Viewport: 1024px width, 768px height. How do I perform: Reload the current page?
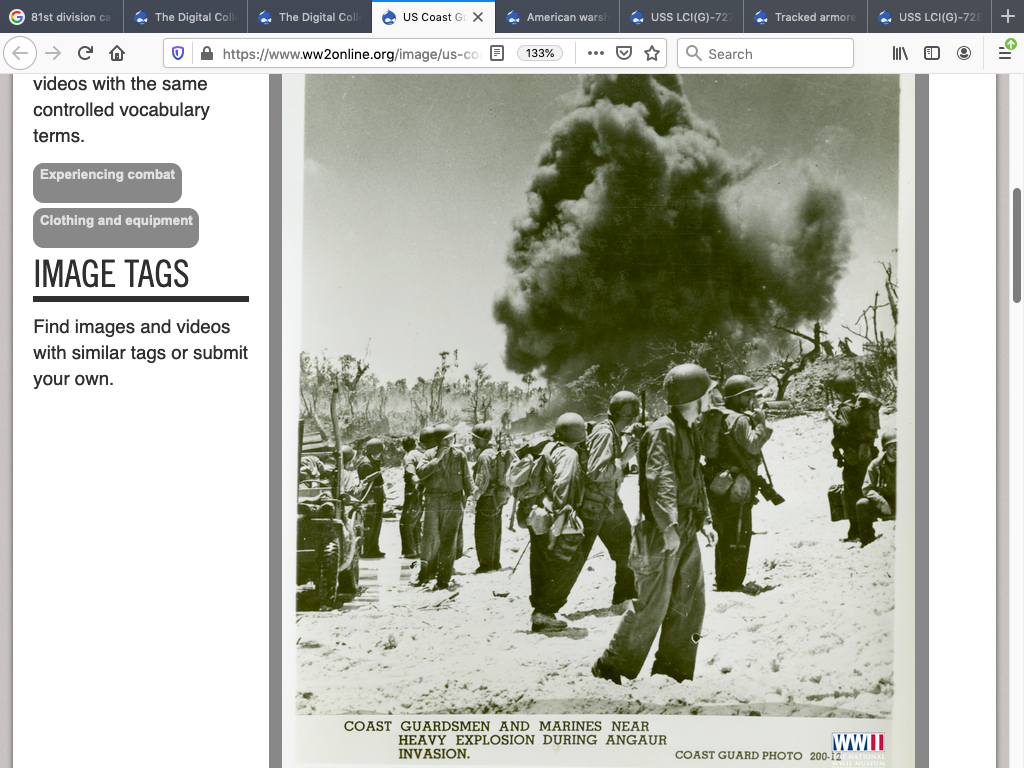(x=85, y=54)
